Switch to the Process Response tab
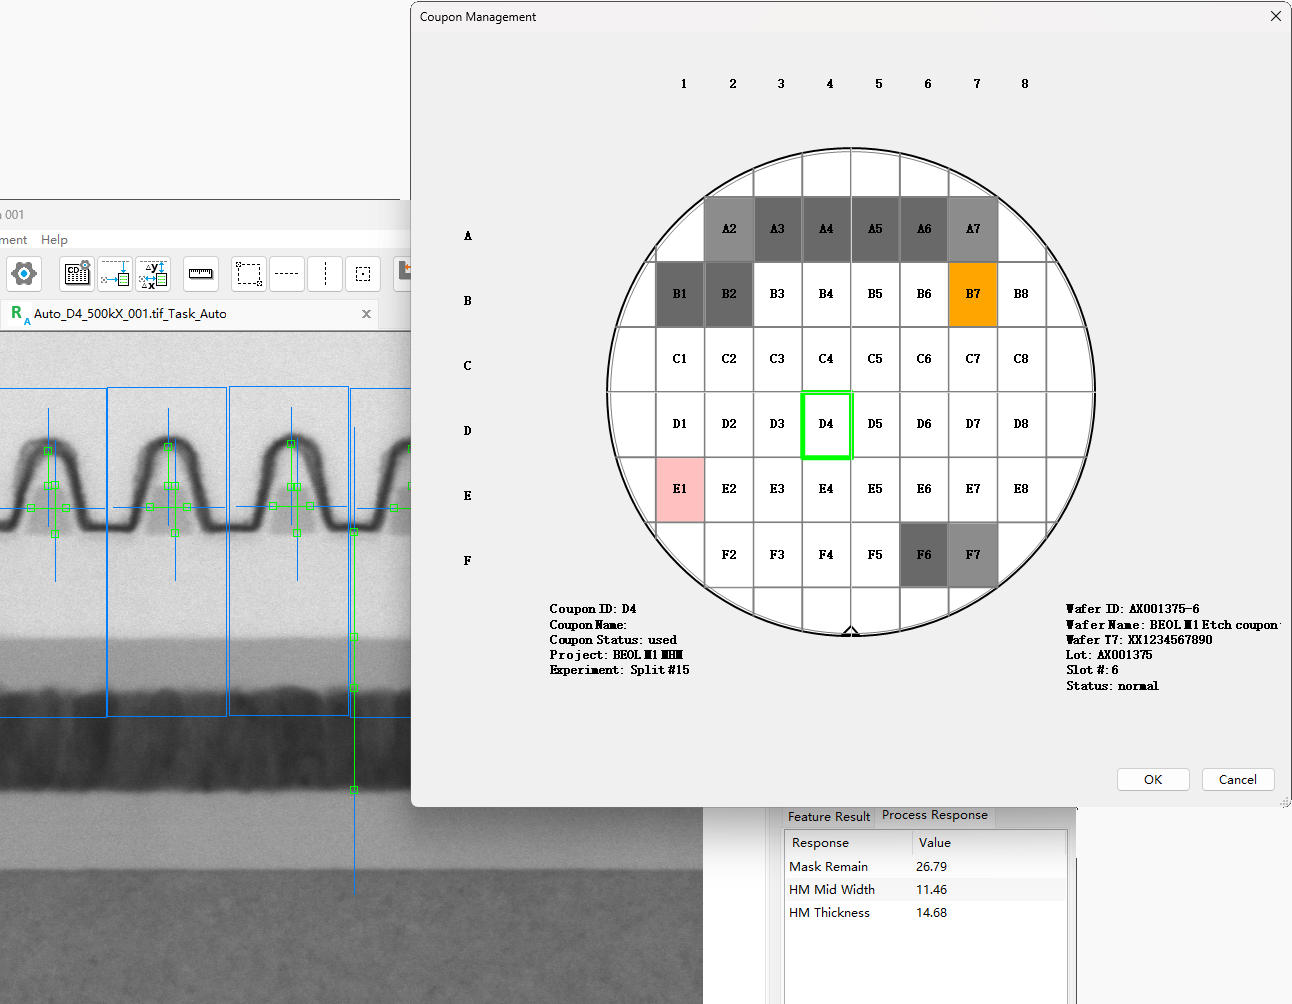 click(934, 815)
